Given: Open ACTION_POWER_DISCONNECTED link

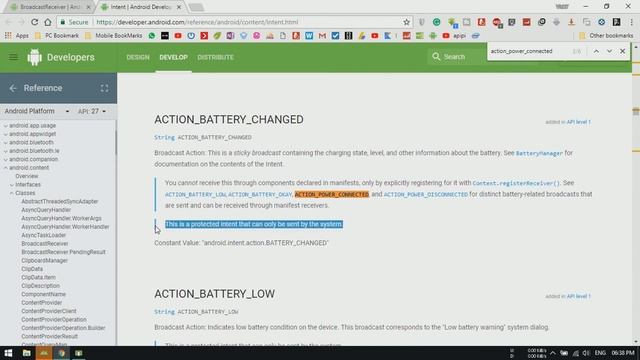Looking at the screenshot, I should pyautogui.click(x=426, y=195).
